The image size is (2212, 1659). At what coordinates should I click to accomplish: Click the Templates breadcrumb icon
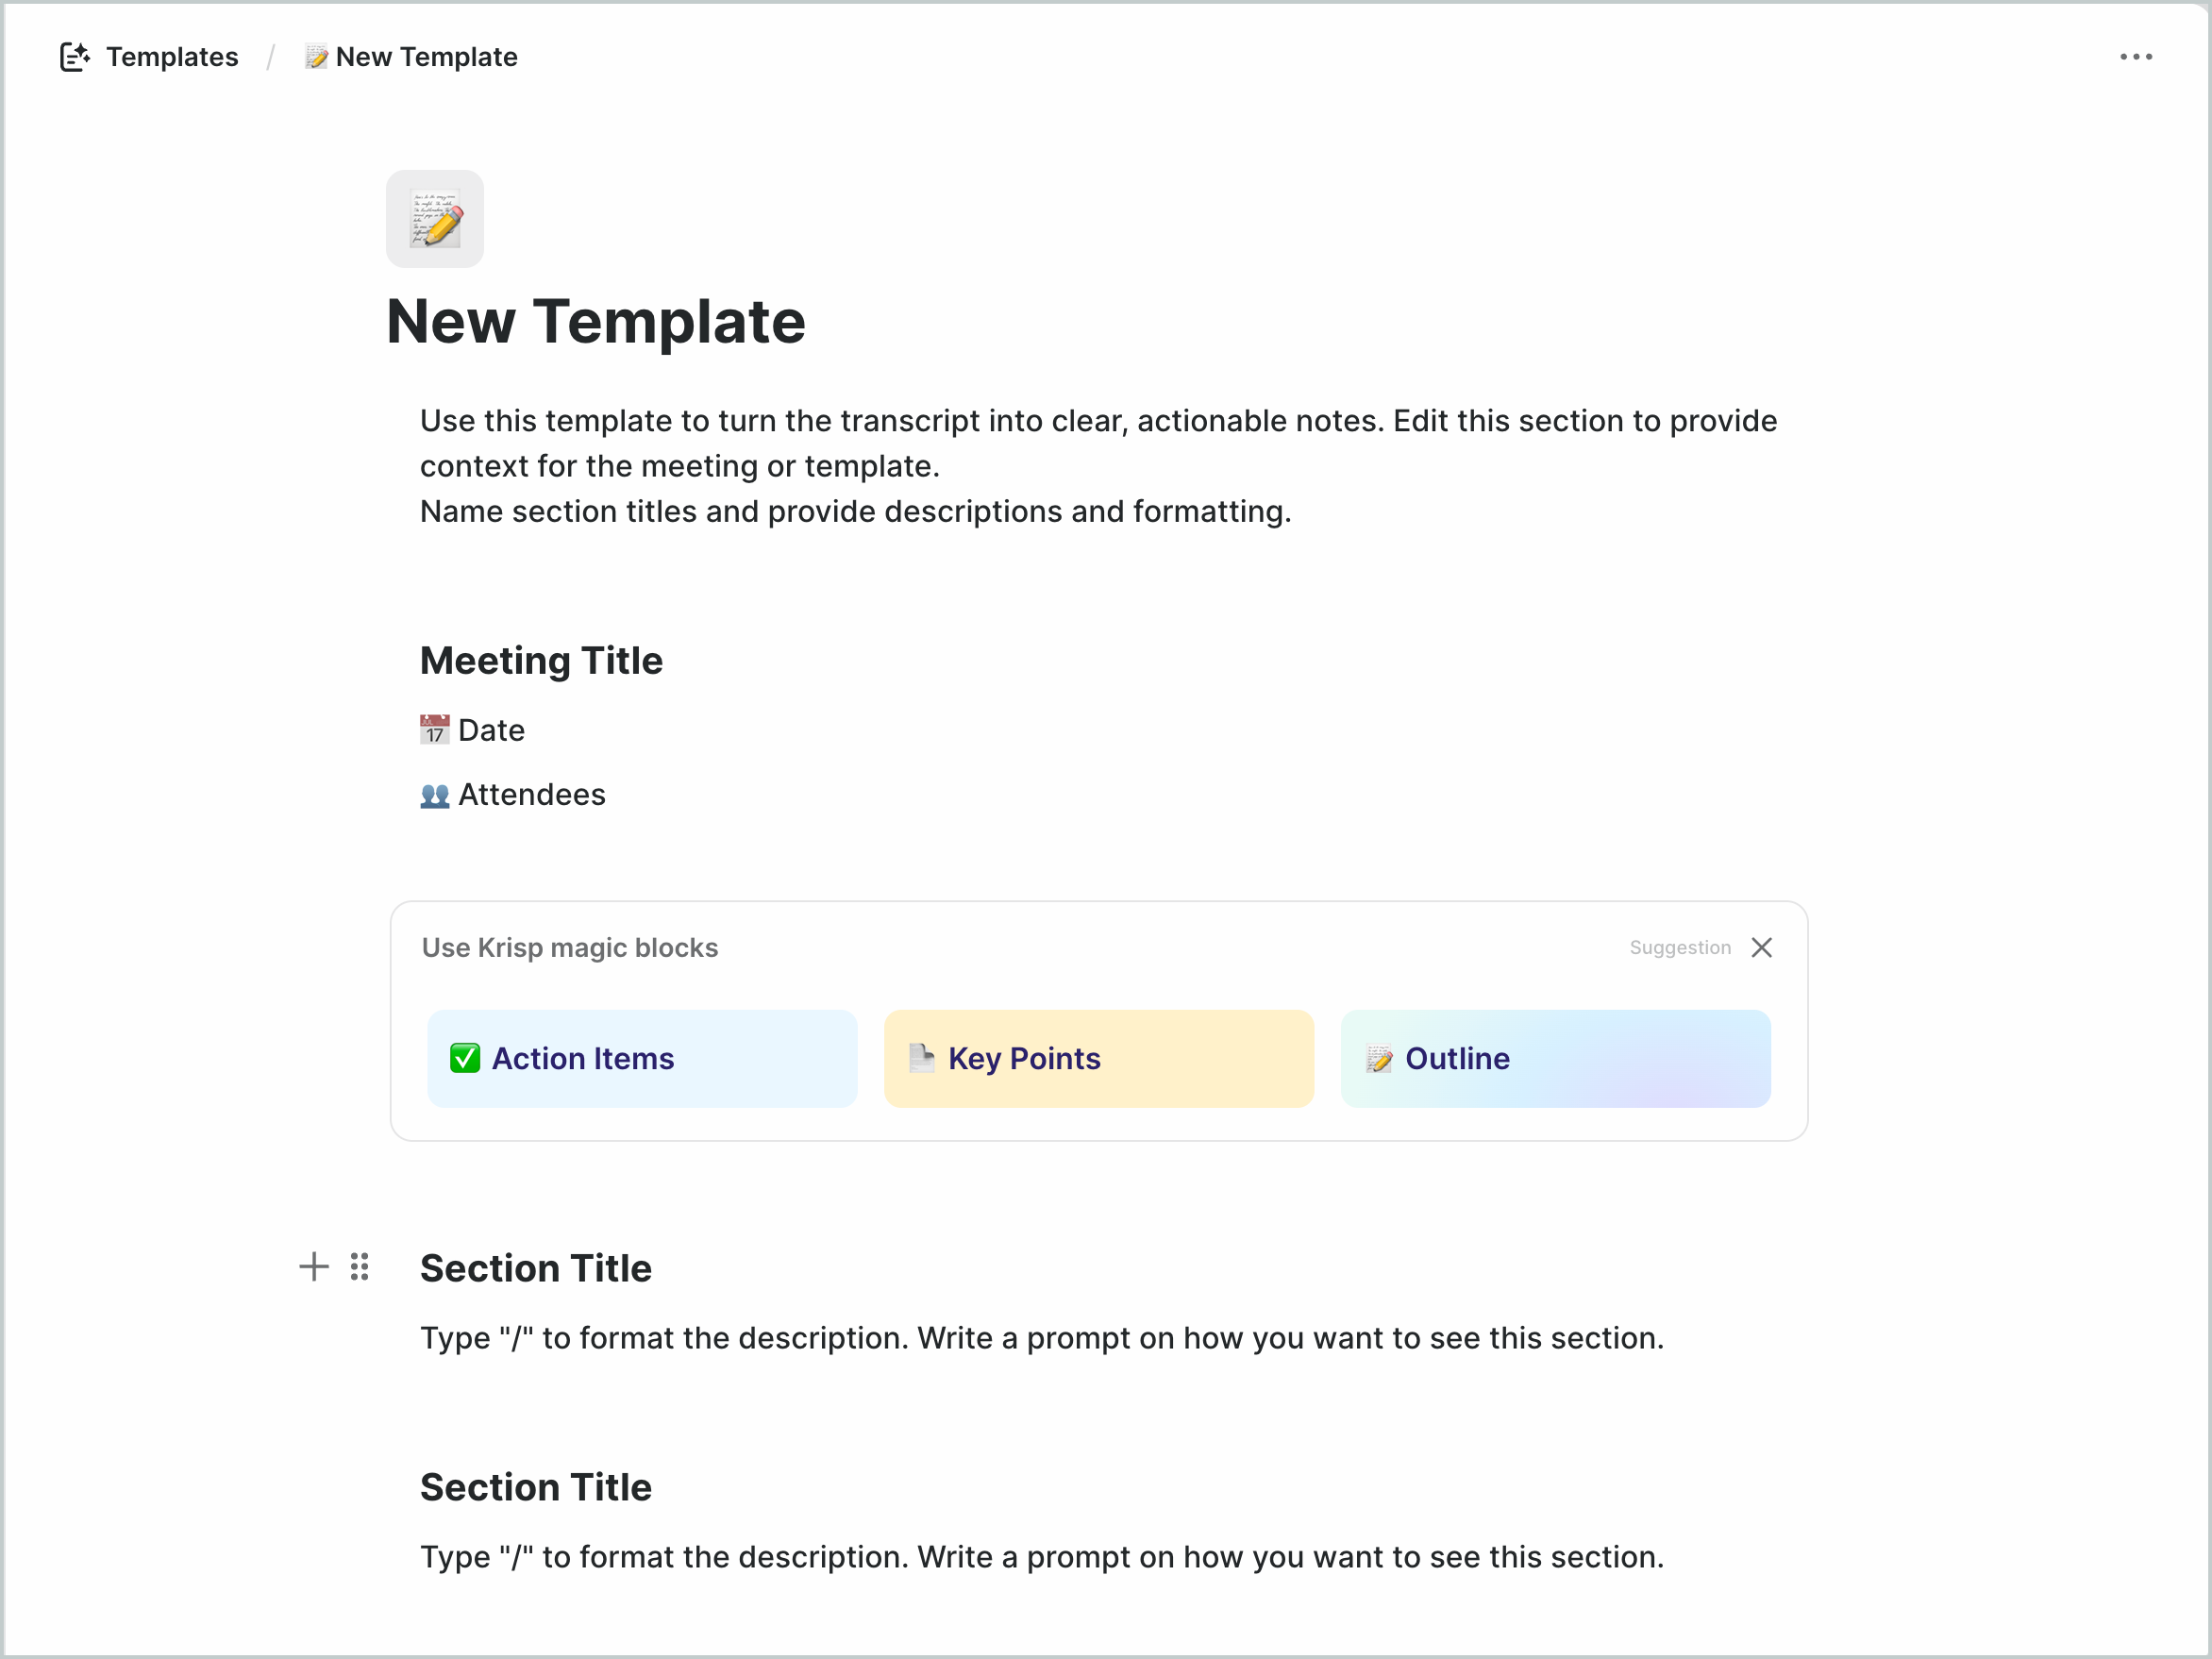point(75,57)
